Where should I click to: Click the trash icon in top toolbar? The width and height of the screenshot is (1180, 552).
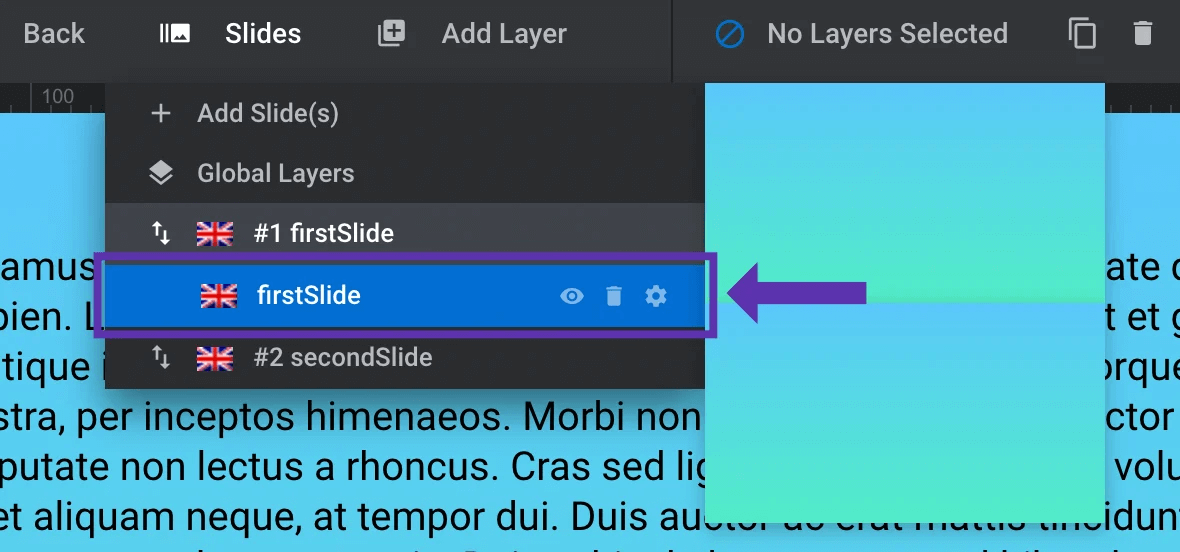1142,34
